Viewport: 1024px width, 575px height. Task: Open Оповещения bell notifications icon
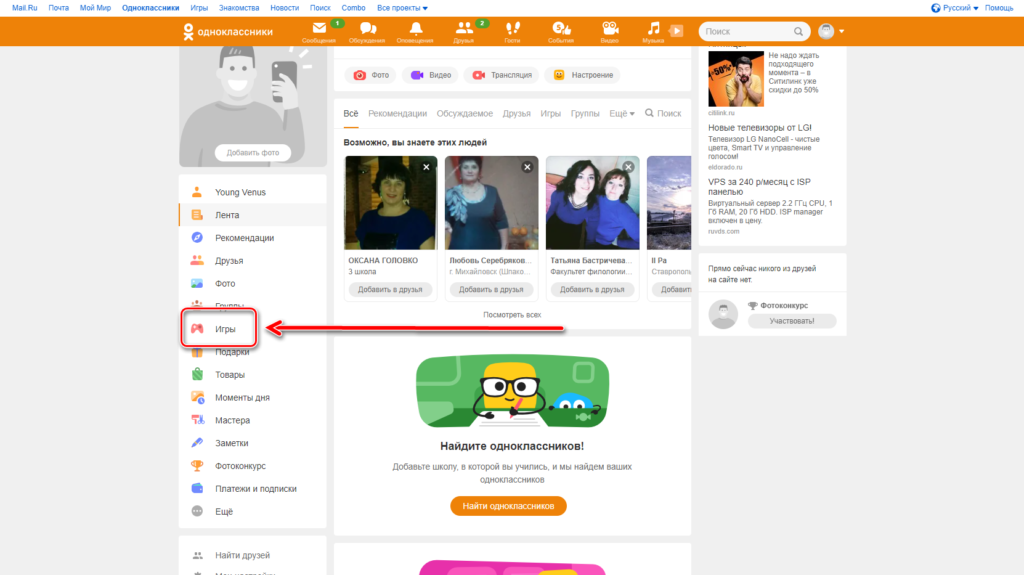pyautogui.click(x=415, y=30)
